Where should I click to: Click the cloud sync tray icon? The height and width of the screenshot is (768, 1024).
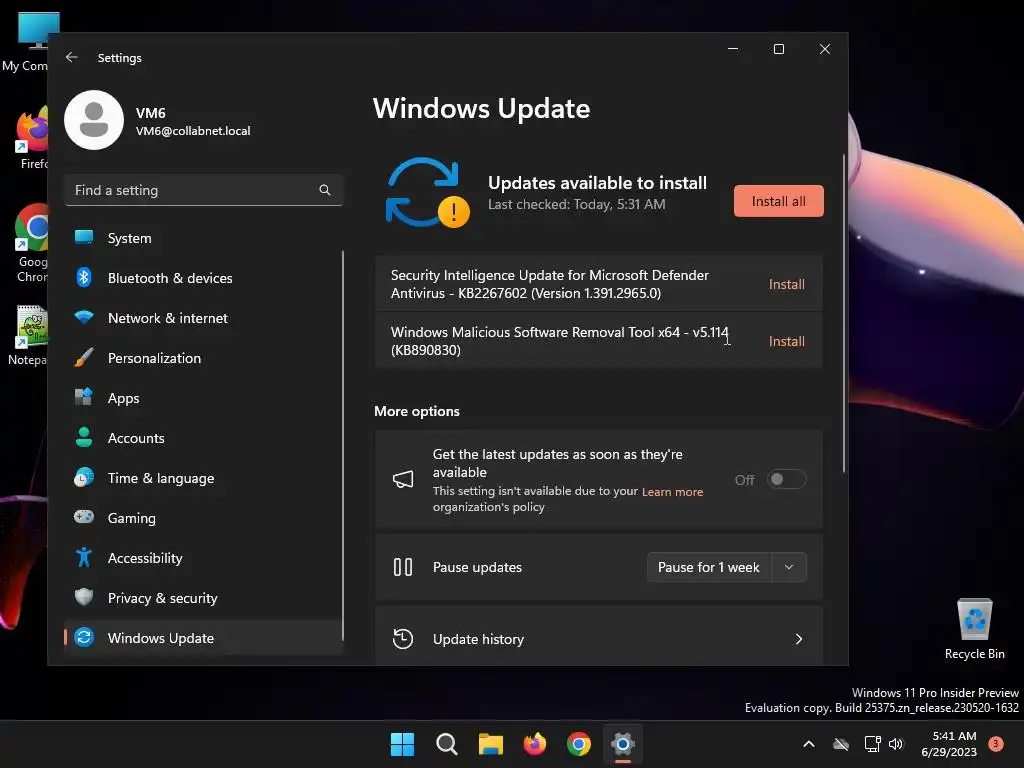click(x=841, y=744)
